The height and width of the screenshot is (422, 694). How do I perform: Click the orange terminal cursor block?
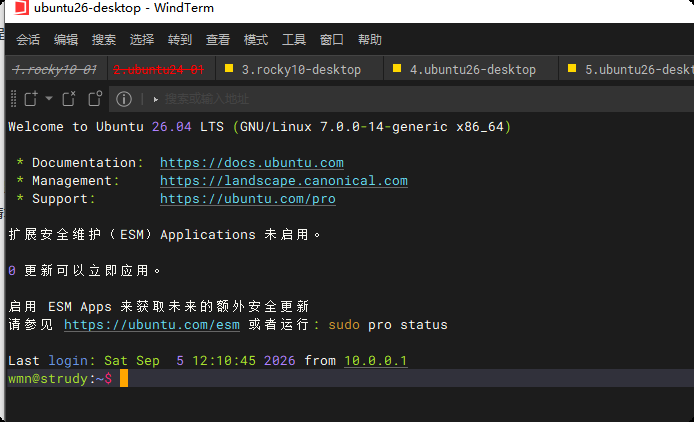coord(124,379)
